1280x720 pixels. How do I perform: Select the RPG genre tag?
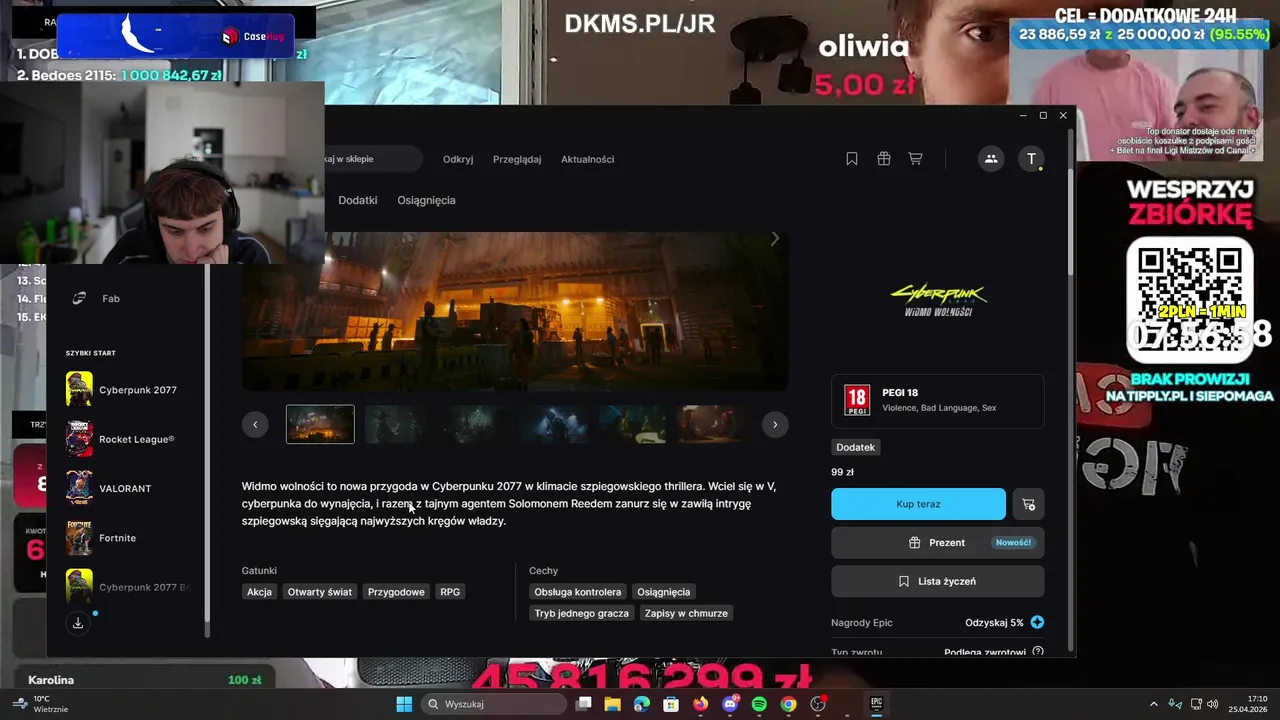[x=450, y=592]
